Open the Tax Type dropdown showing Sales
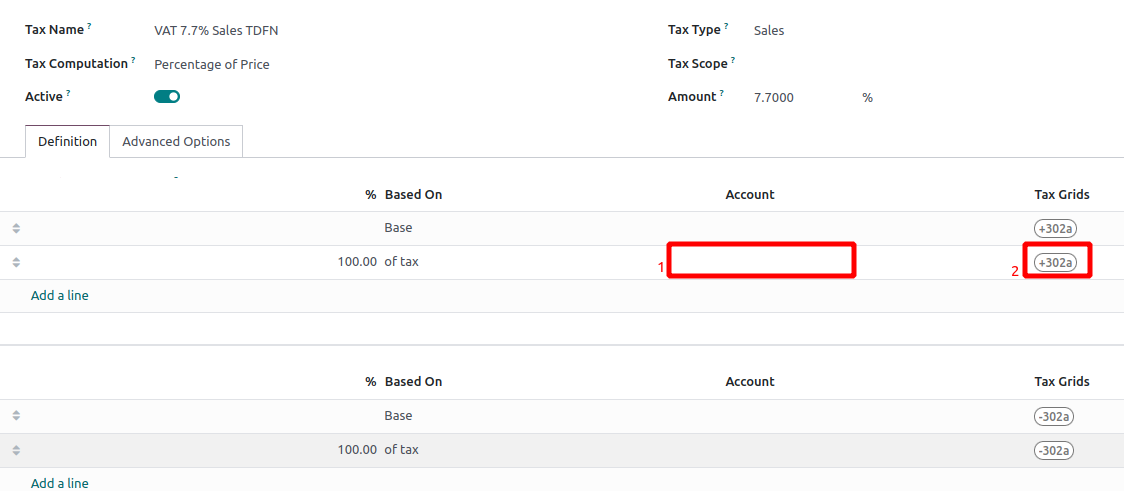1124x491 pixels. click(x=769, y=31)
